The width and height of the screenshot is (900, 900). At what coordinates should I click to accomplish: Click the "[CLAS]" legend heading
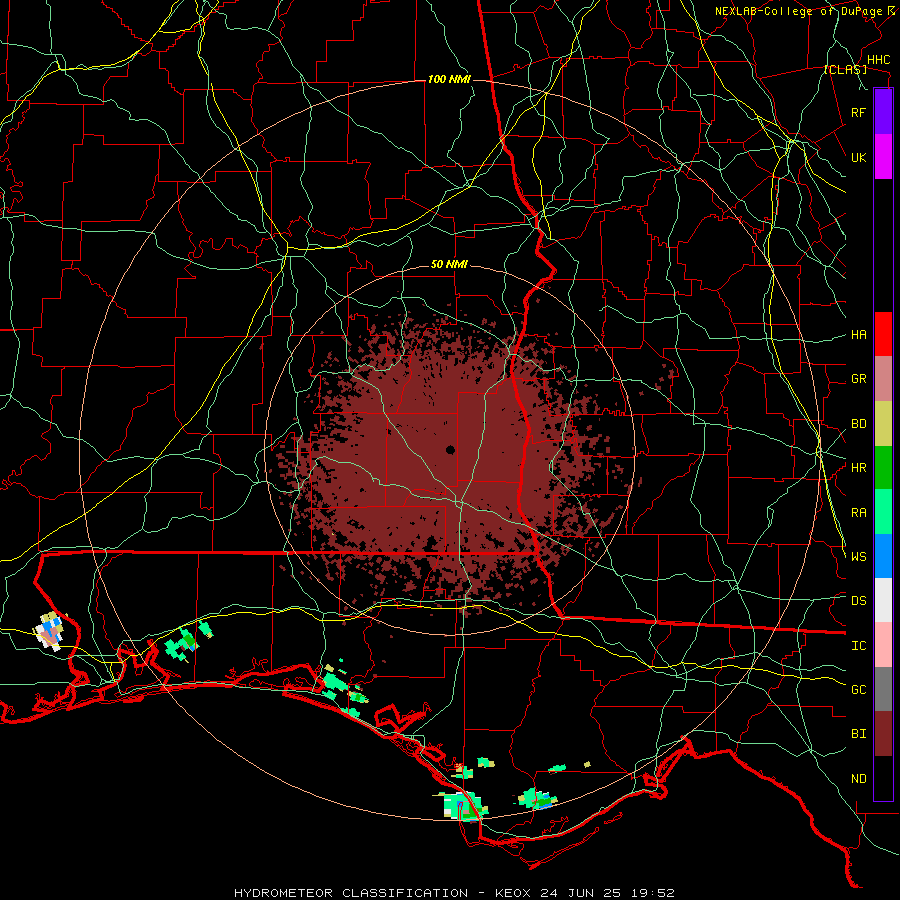845,69
